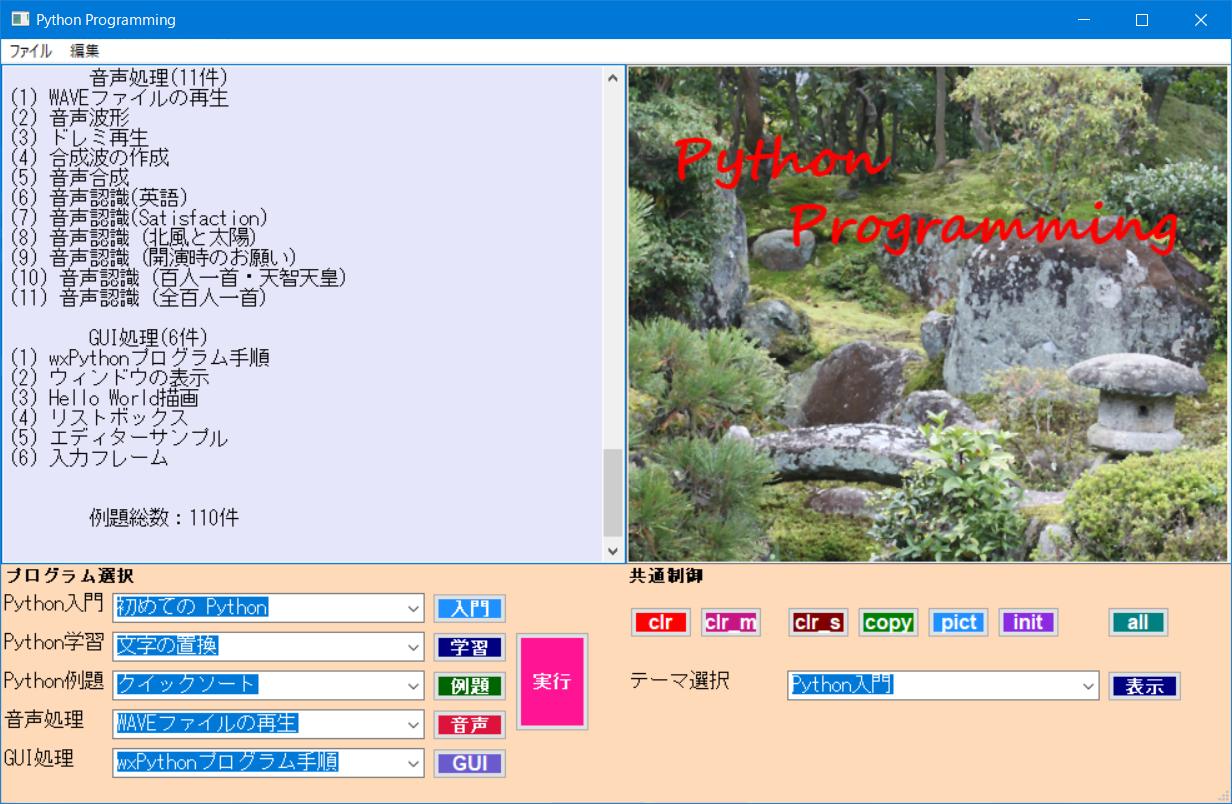Viewport: 1232px width, 804px height.
Task: Click the text list scrollbar down arrow
Action: [614, 551]
